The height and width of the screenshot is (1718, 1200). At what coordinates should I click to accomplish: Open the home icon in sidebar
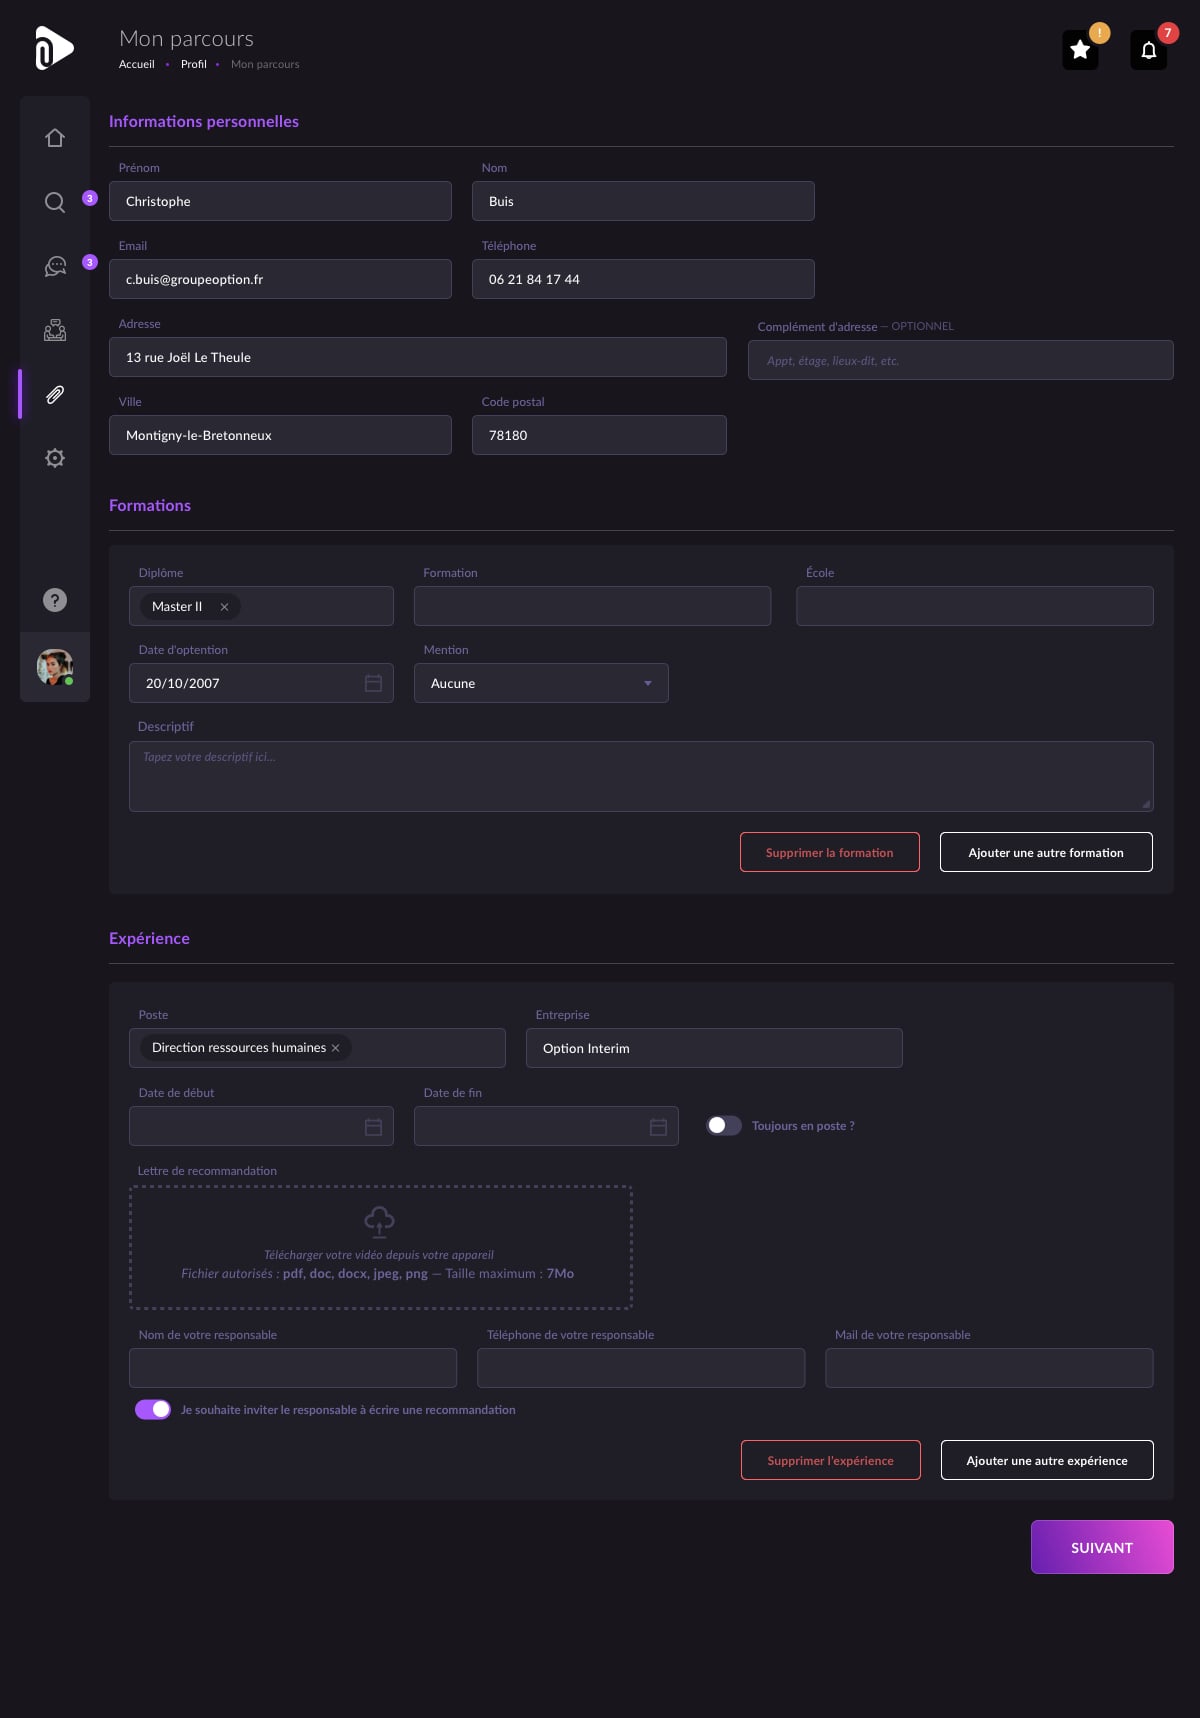[x=55, y=138]
